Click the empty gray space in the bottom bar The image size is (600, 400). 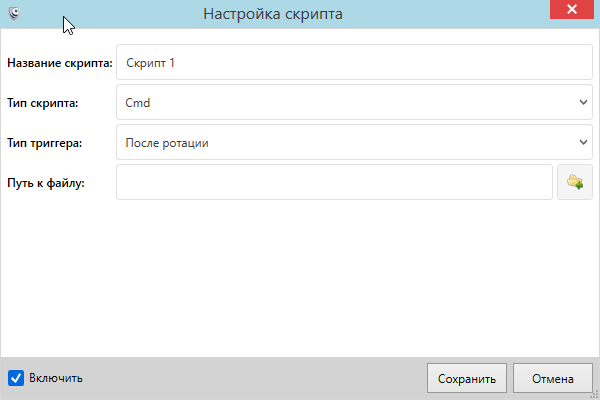(250, 378)
